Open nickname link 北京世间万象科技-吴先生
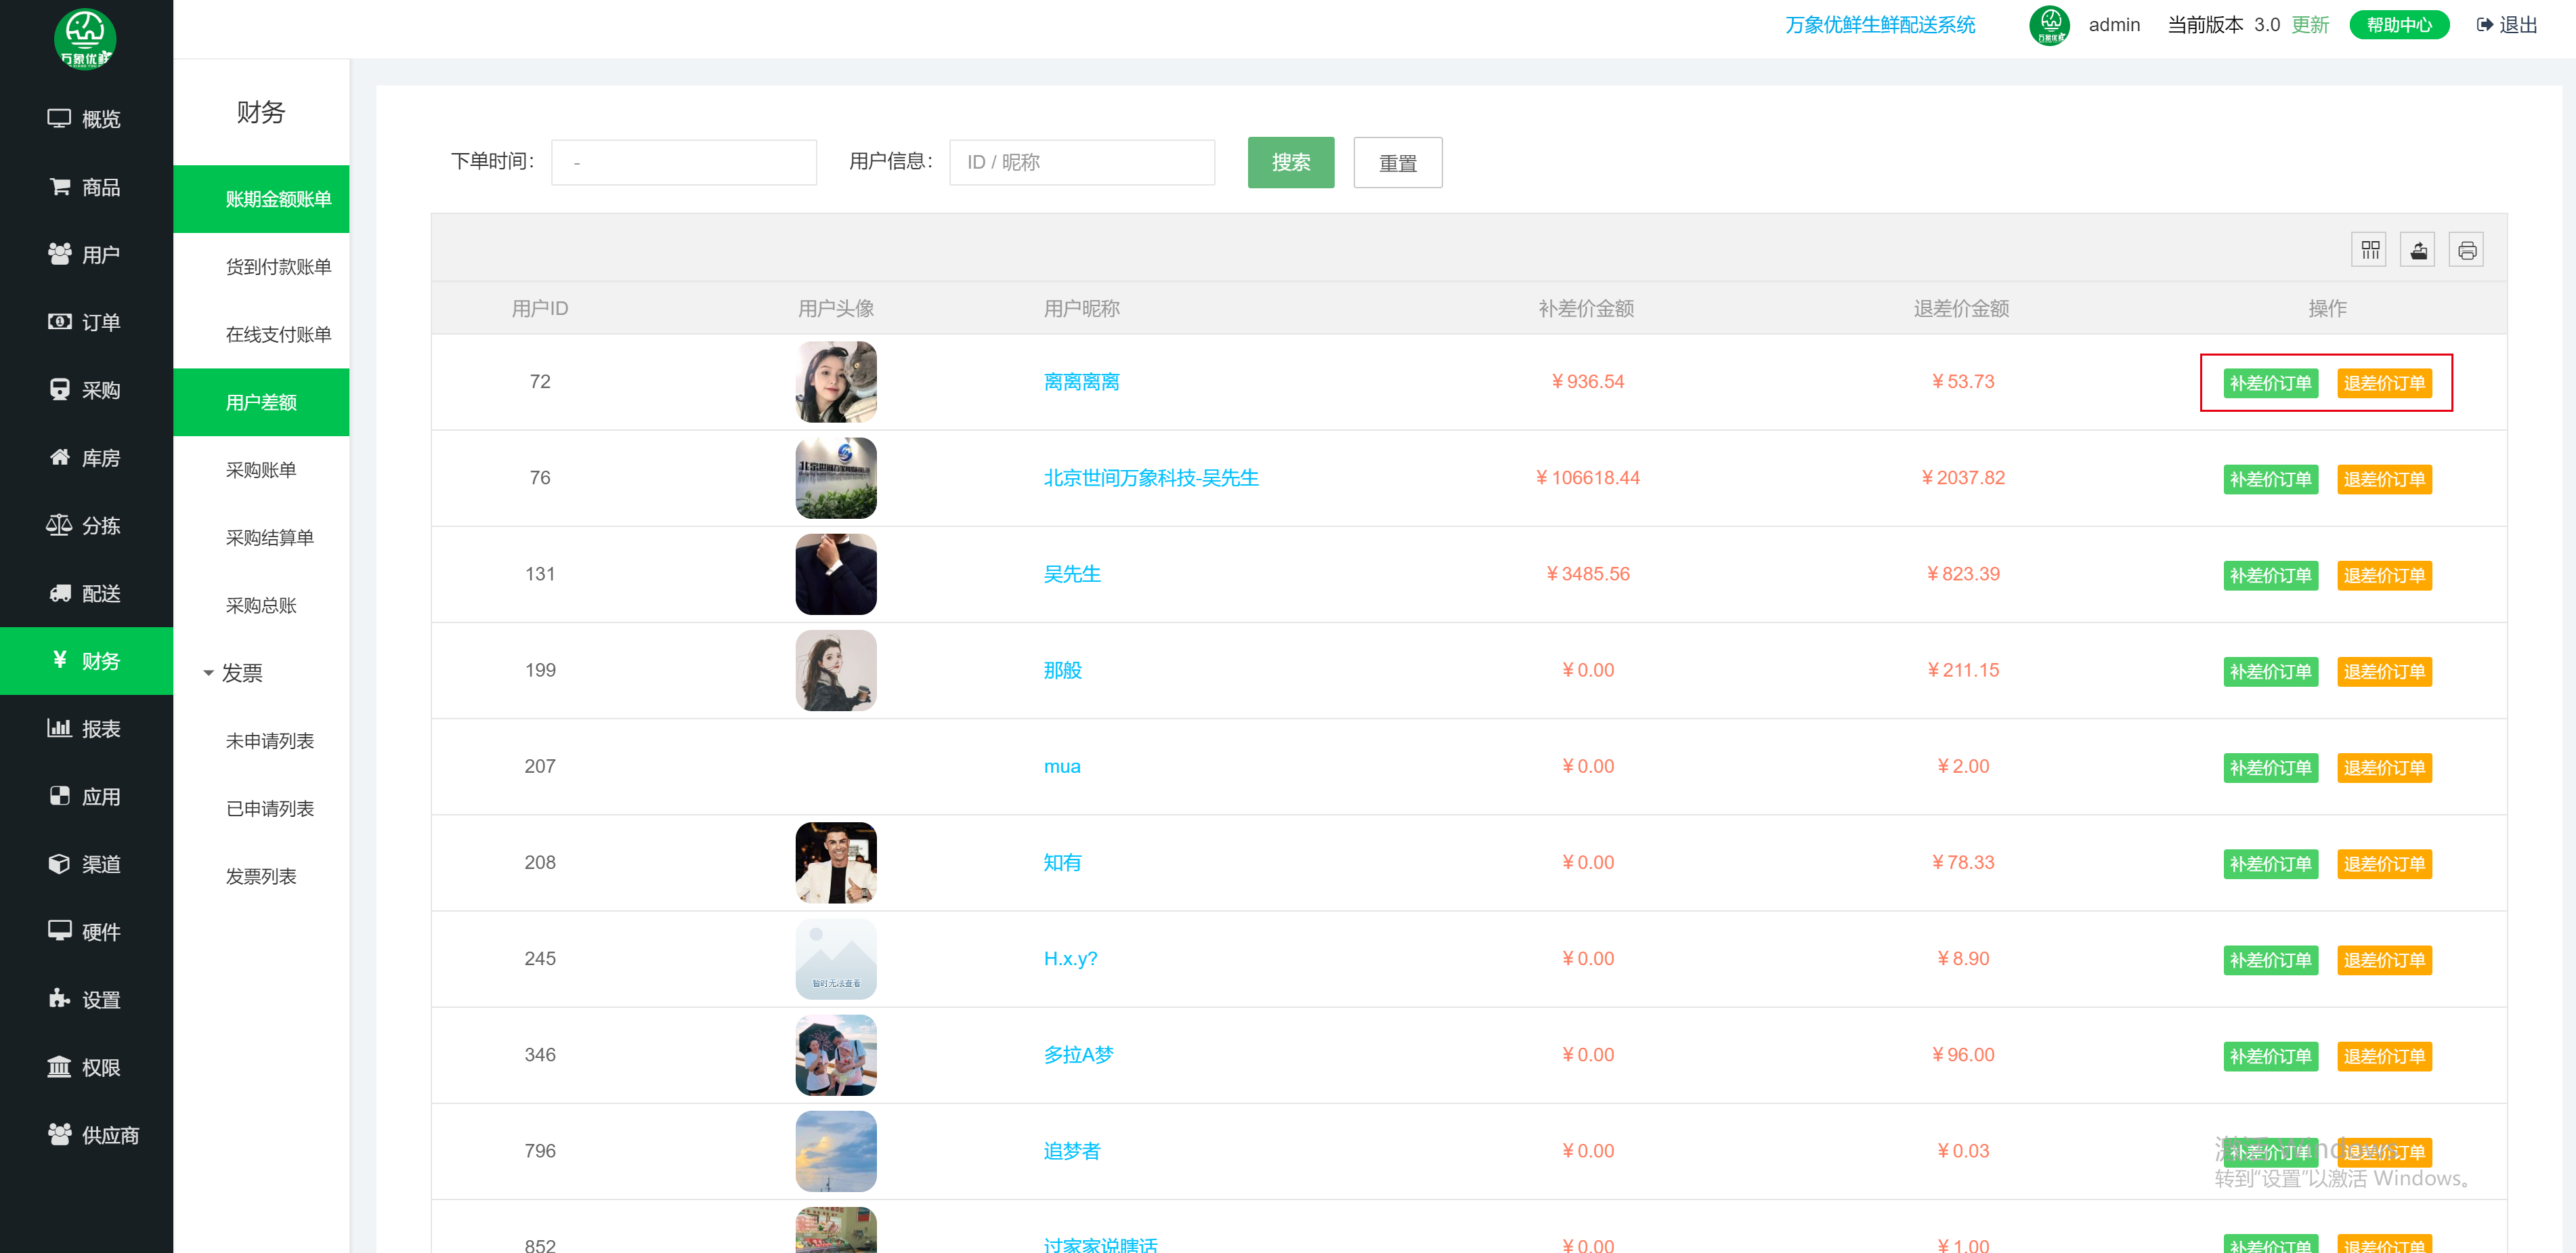This screenshot has width=2576, height=1253. [1150, 478]
